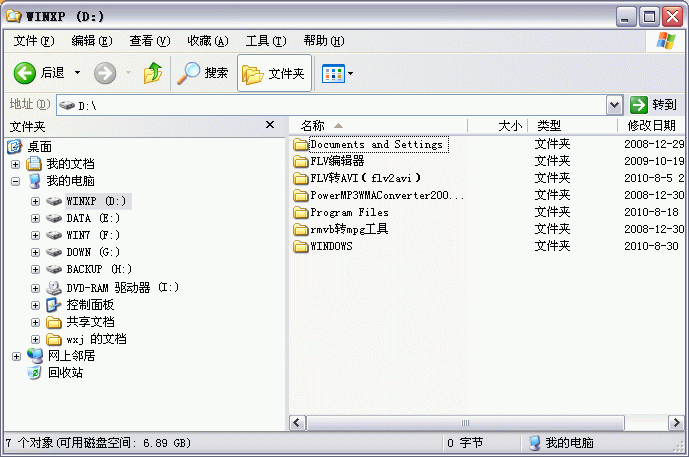The width and height of the screenshot is (689, 457).
Task: Select the 回收站 recycle bin icon
Action: click(x=34, y=373)
